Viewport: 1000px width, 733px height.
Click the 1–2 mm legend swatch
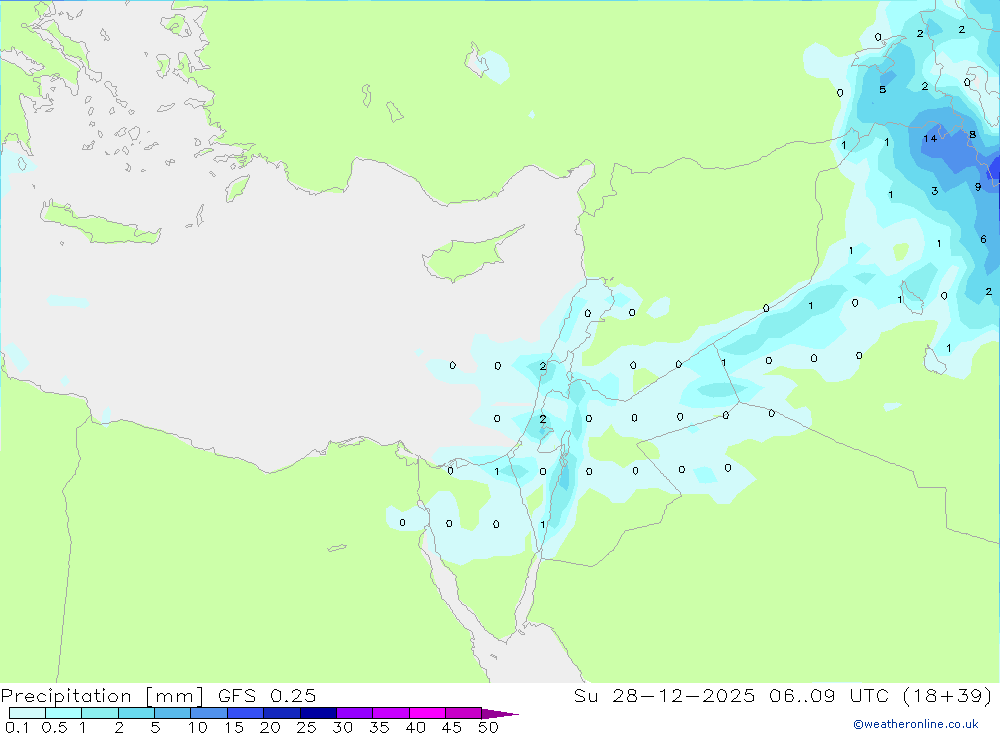(100, 713)
